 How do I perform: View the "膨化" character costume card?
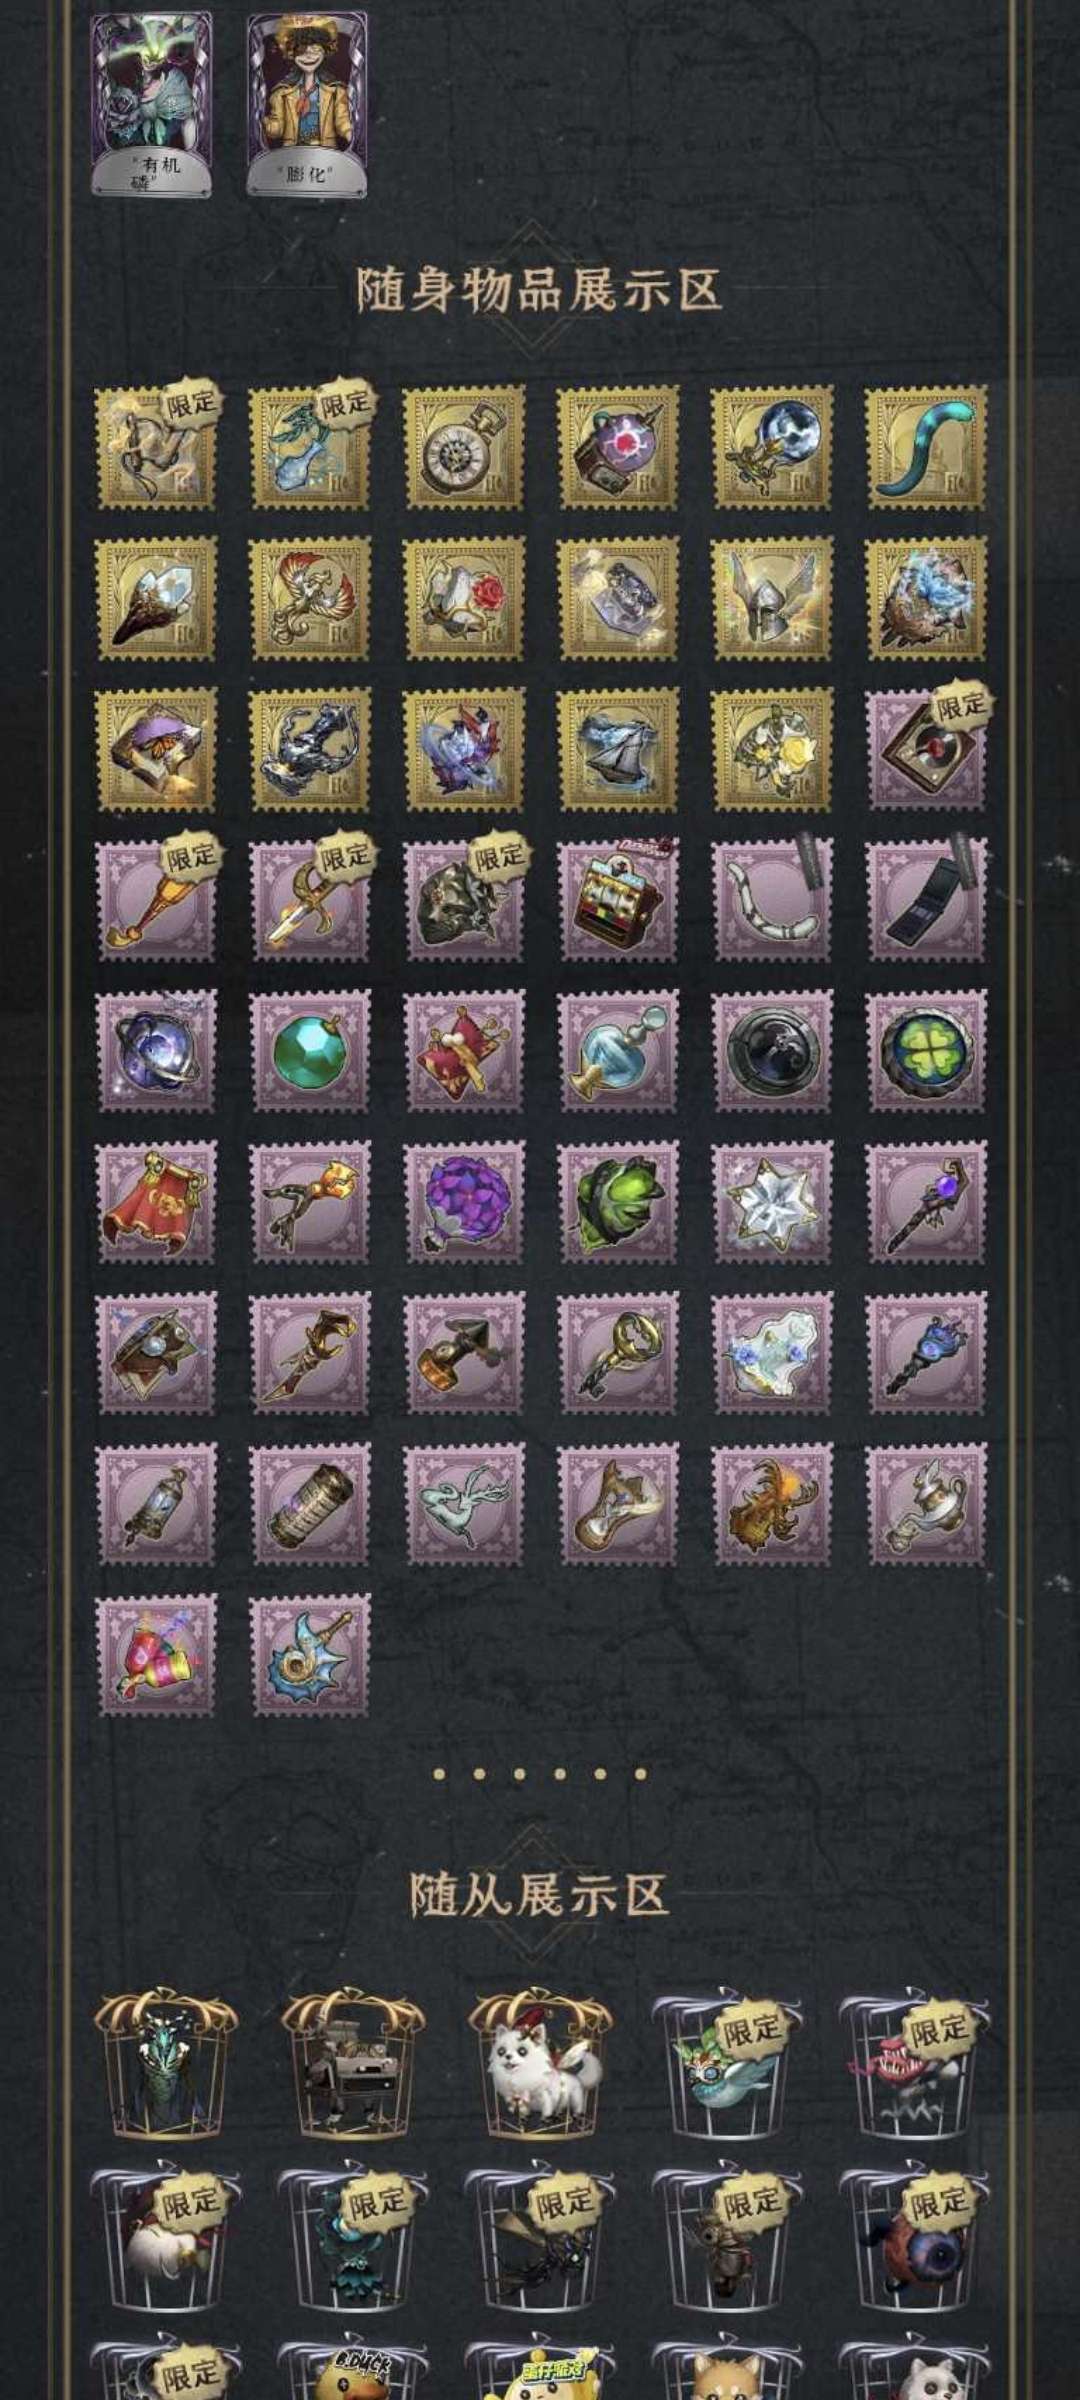pos(308,104)
